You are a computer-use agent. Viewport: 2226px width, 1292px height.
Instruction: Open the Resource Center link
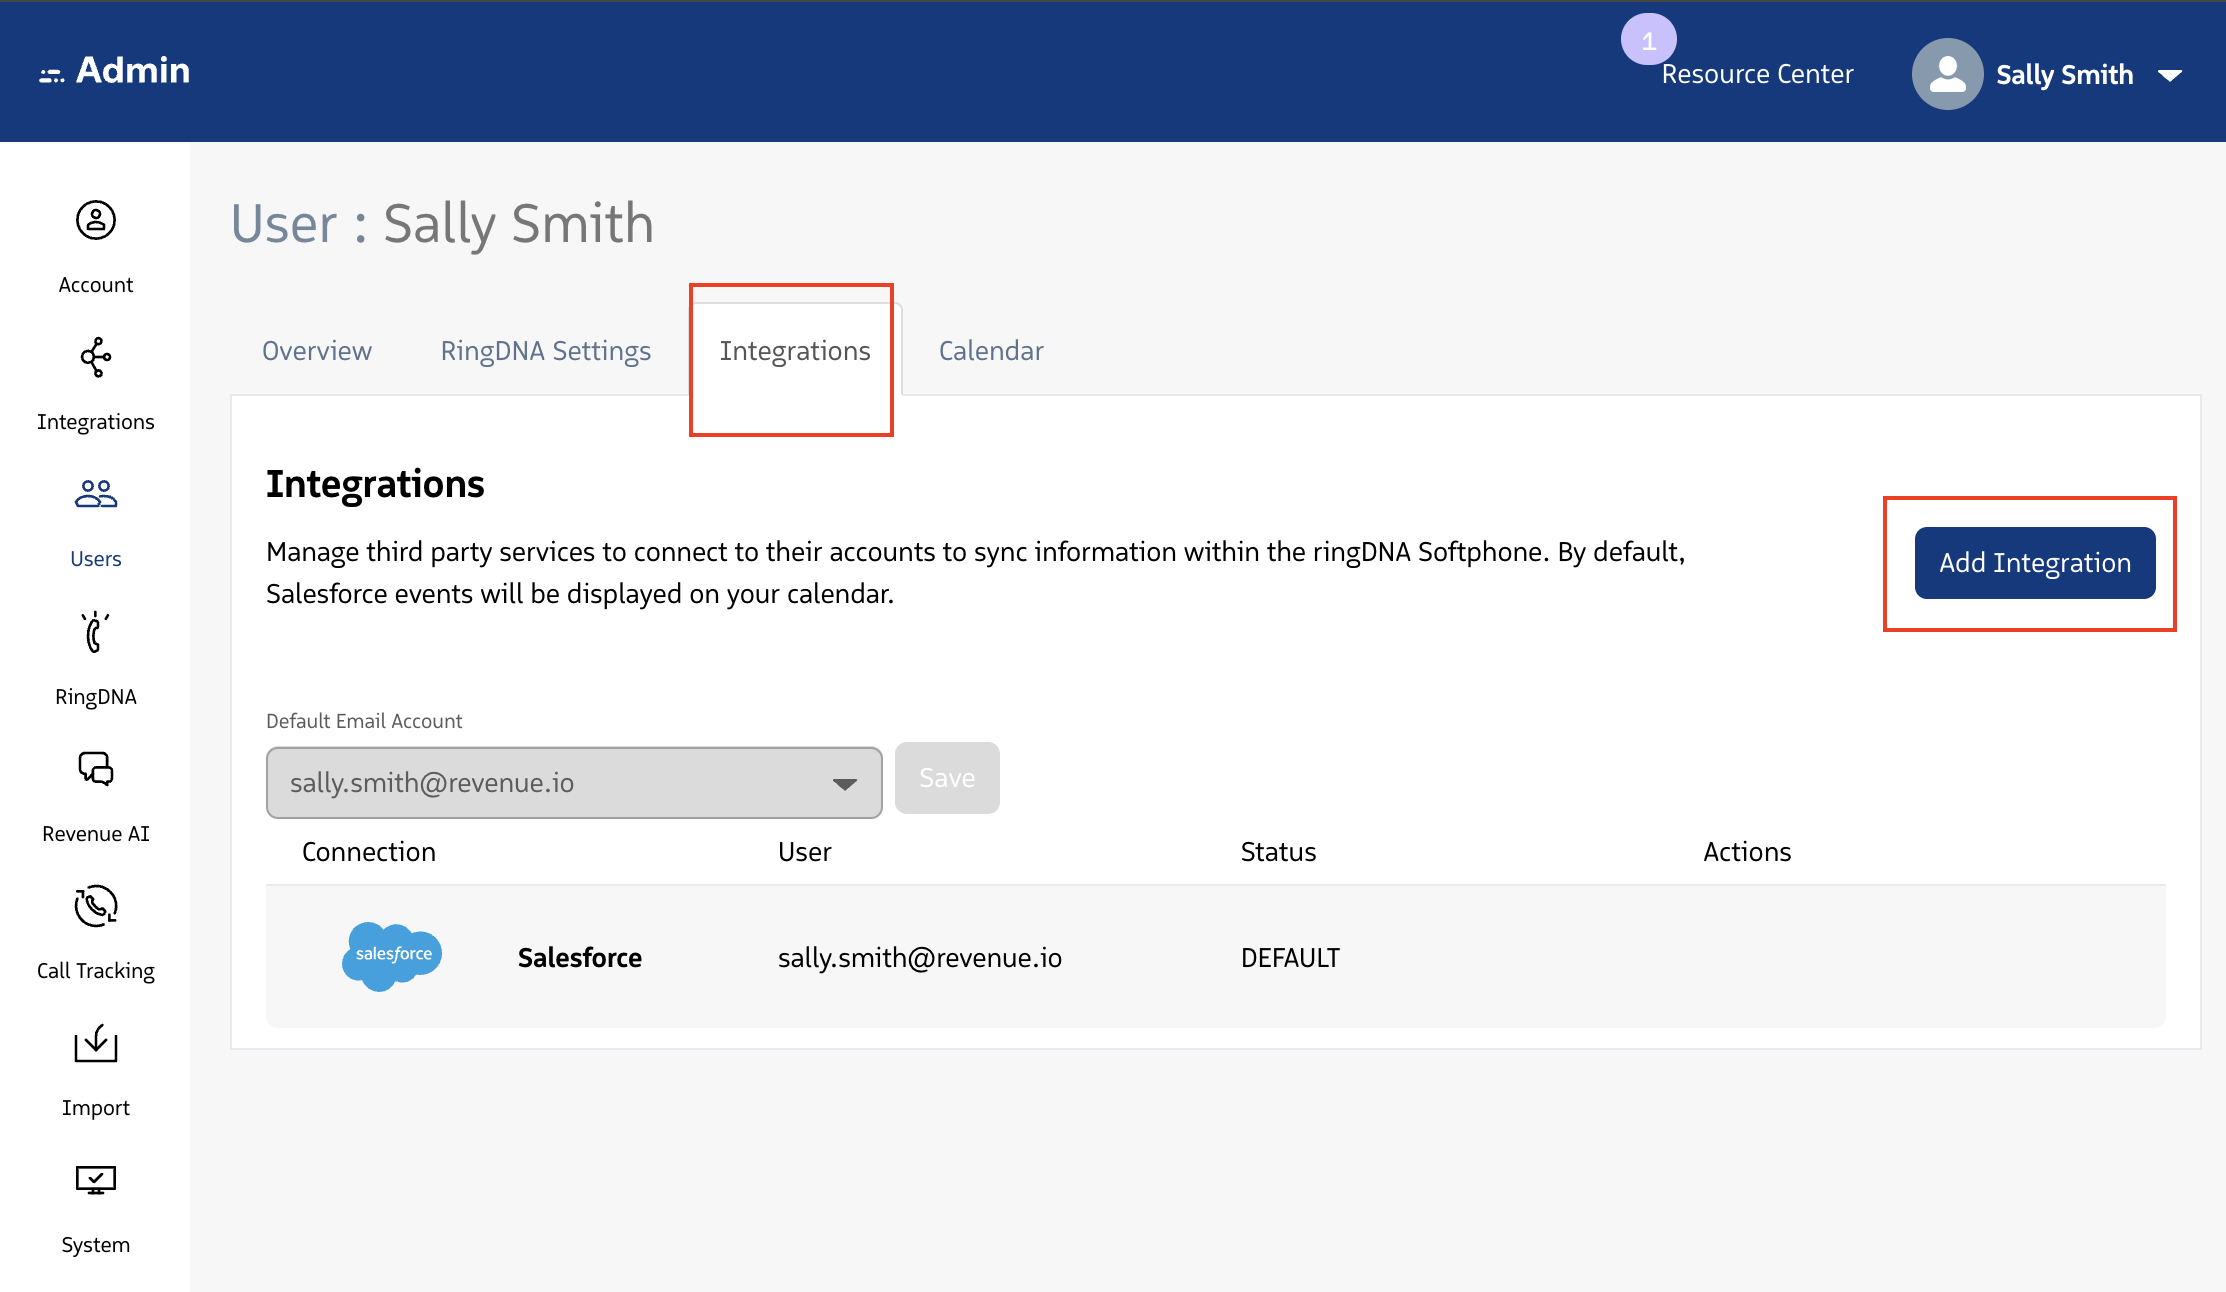1757,75
